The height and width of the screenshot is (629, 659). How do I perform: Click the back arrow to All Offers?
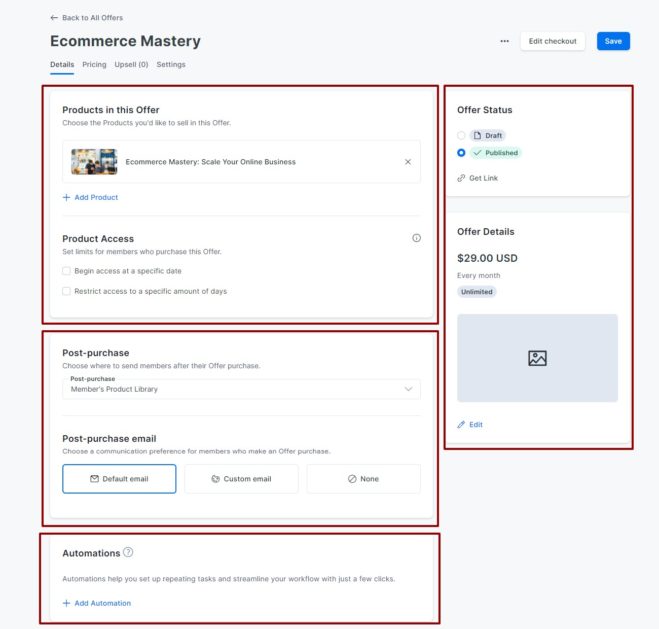pos(54,18)
